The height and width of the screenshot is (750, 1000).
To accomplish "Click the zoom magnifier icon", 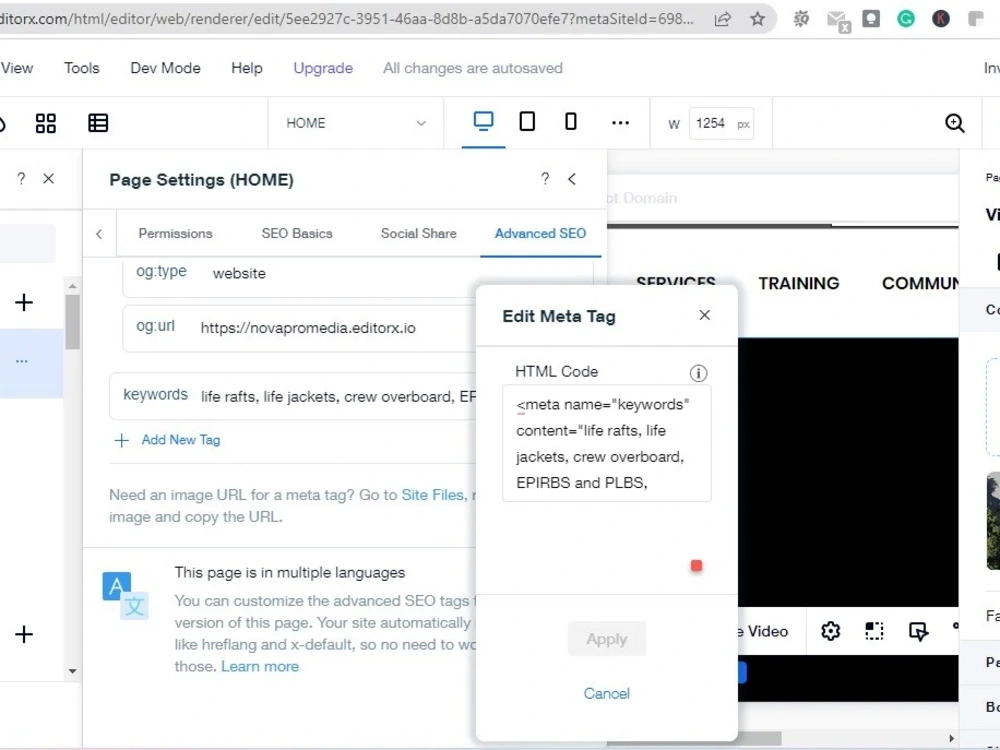I will (x=954, y=123).
